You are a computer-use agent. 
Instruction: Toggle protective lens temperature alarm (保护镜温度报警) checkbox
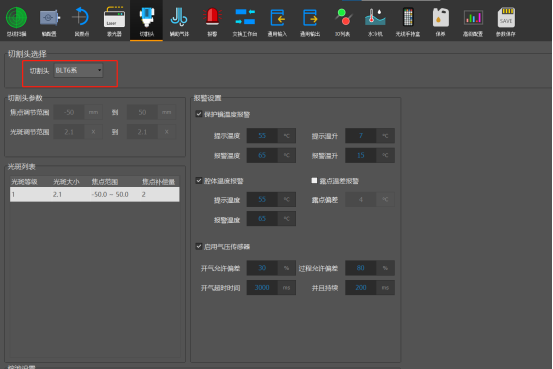tap(199, 114)
